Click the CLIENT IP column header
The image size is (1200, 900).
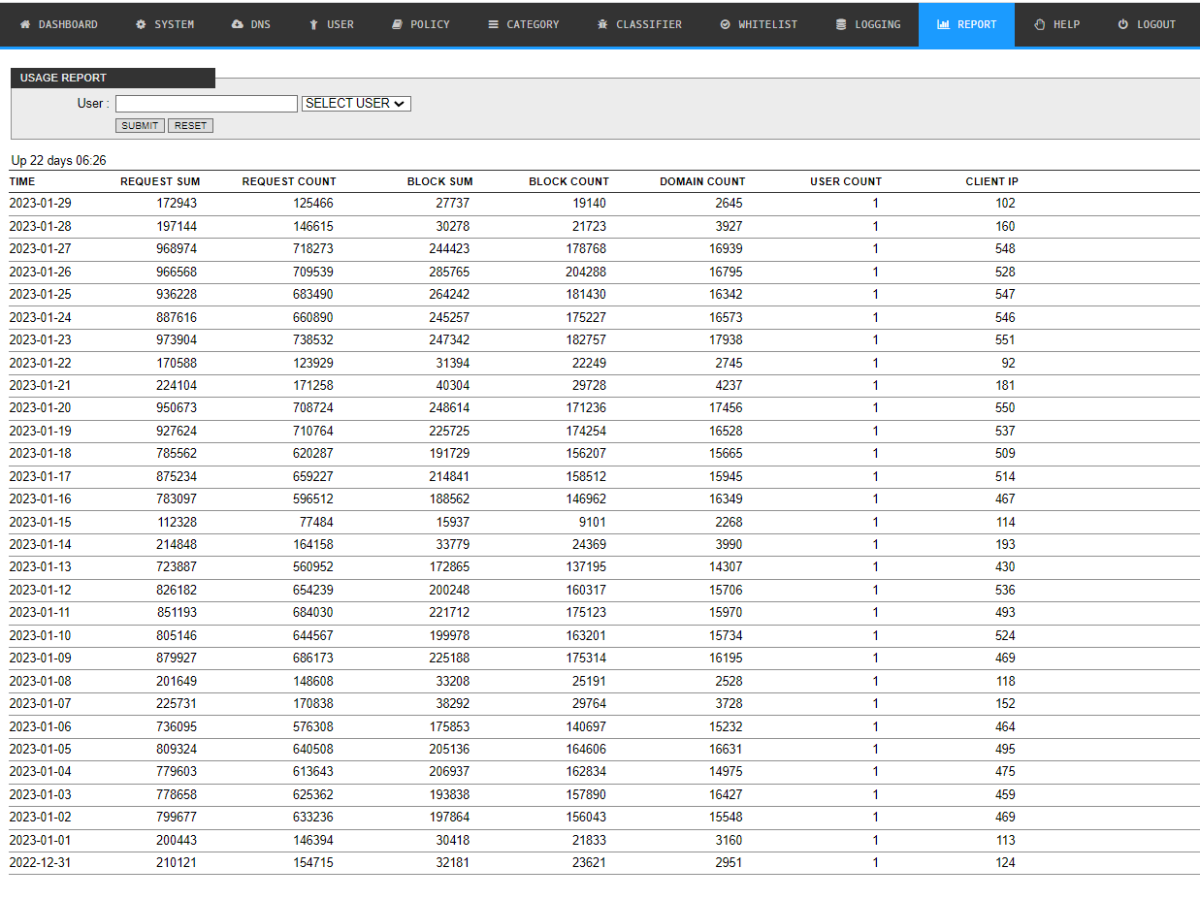point(991,182)
